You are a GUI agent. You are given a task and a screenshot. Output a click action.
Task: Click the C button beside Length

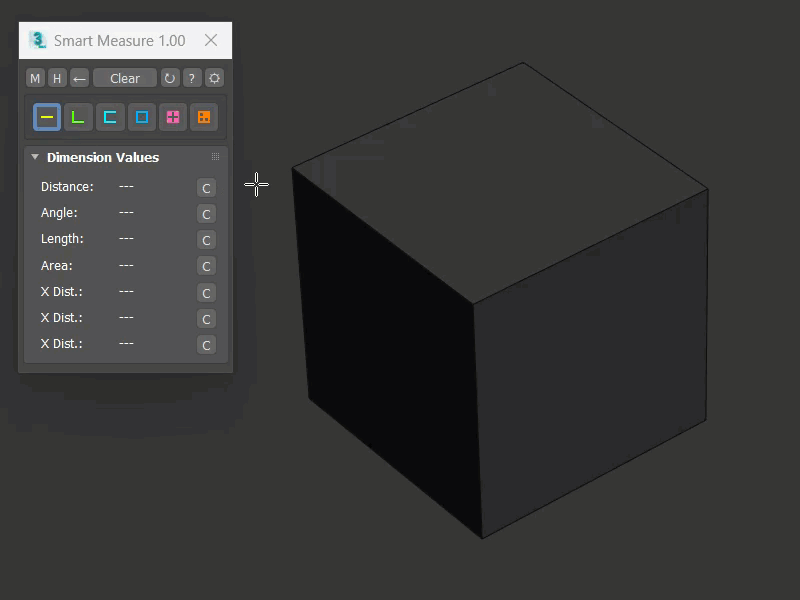click(x=206, y=240)
